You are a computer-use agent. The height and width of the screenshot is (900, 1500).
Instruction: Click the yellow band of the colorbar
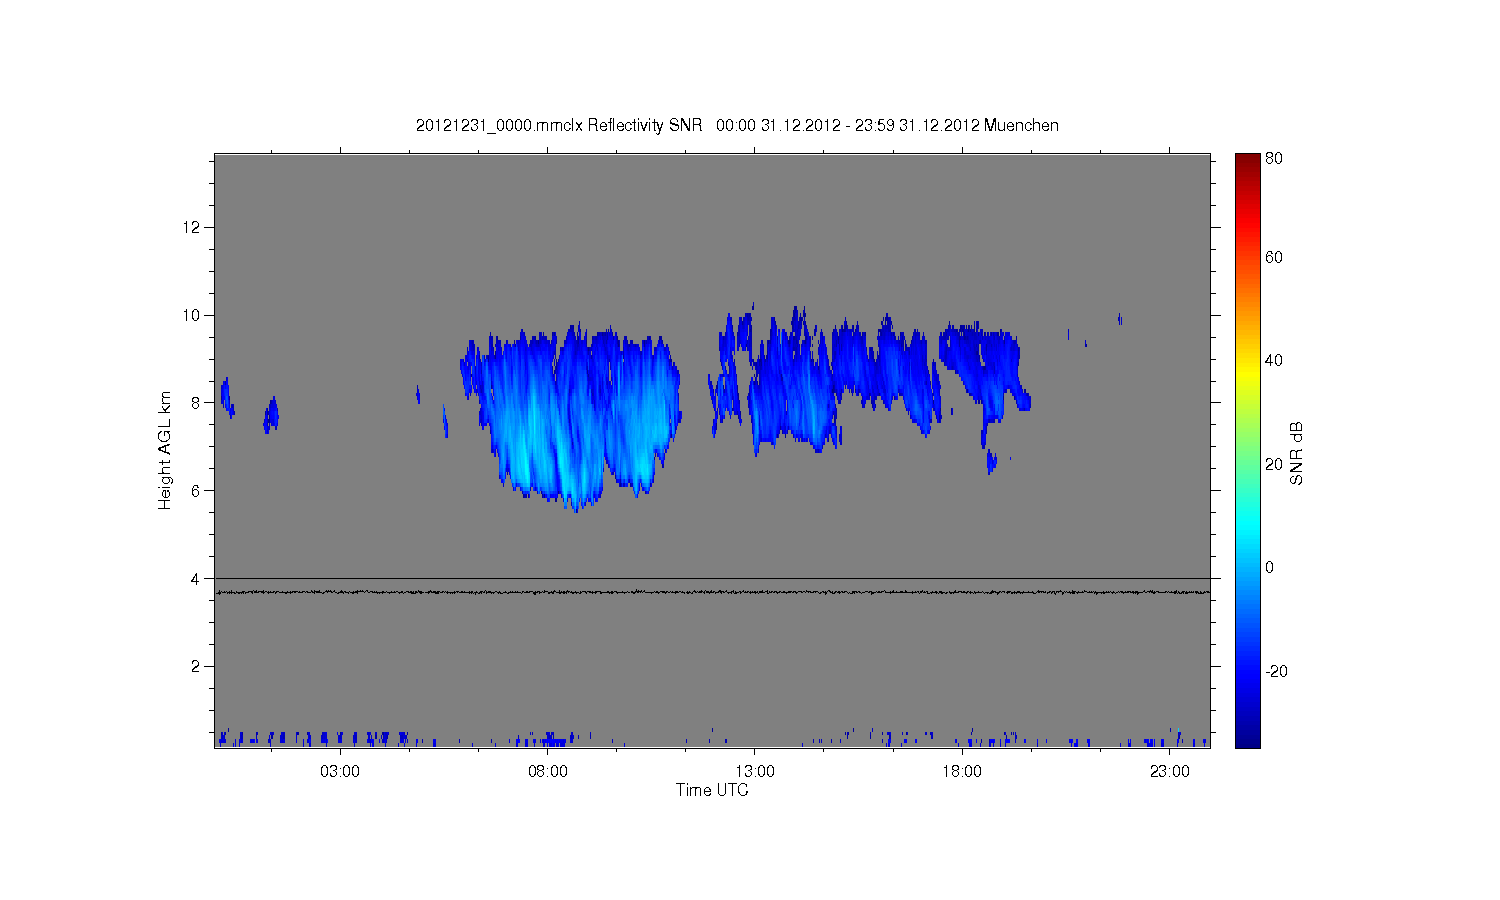pos(1247,374)
